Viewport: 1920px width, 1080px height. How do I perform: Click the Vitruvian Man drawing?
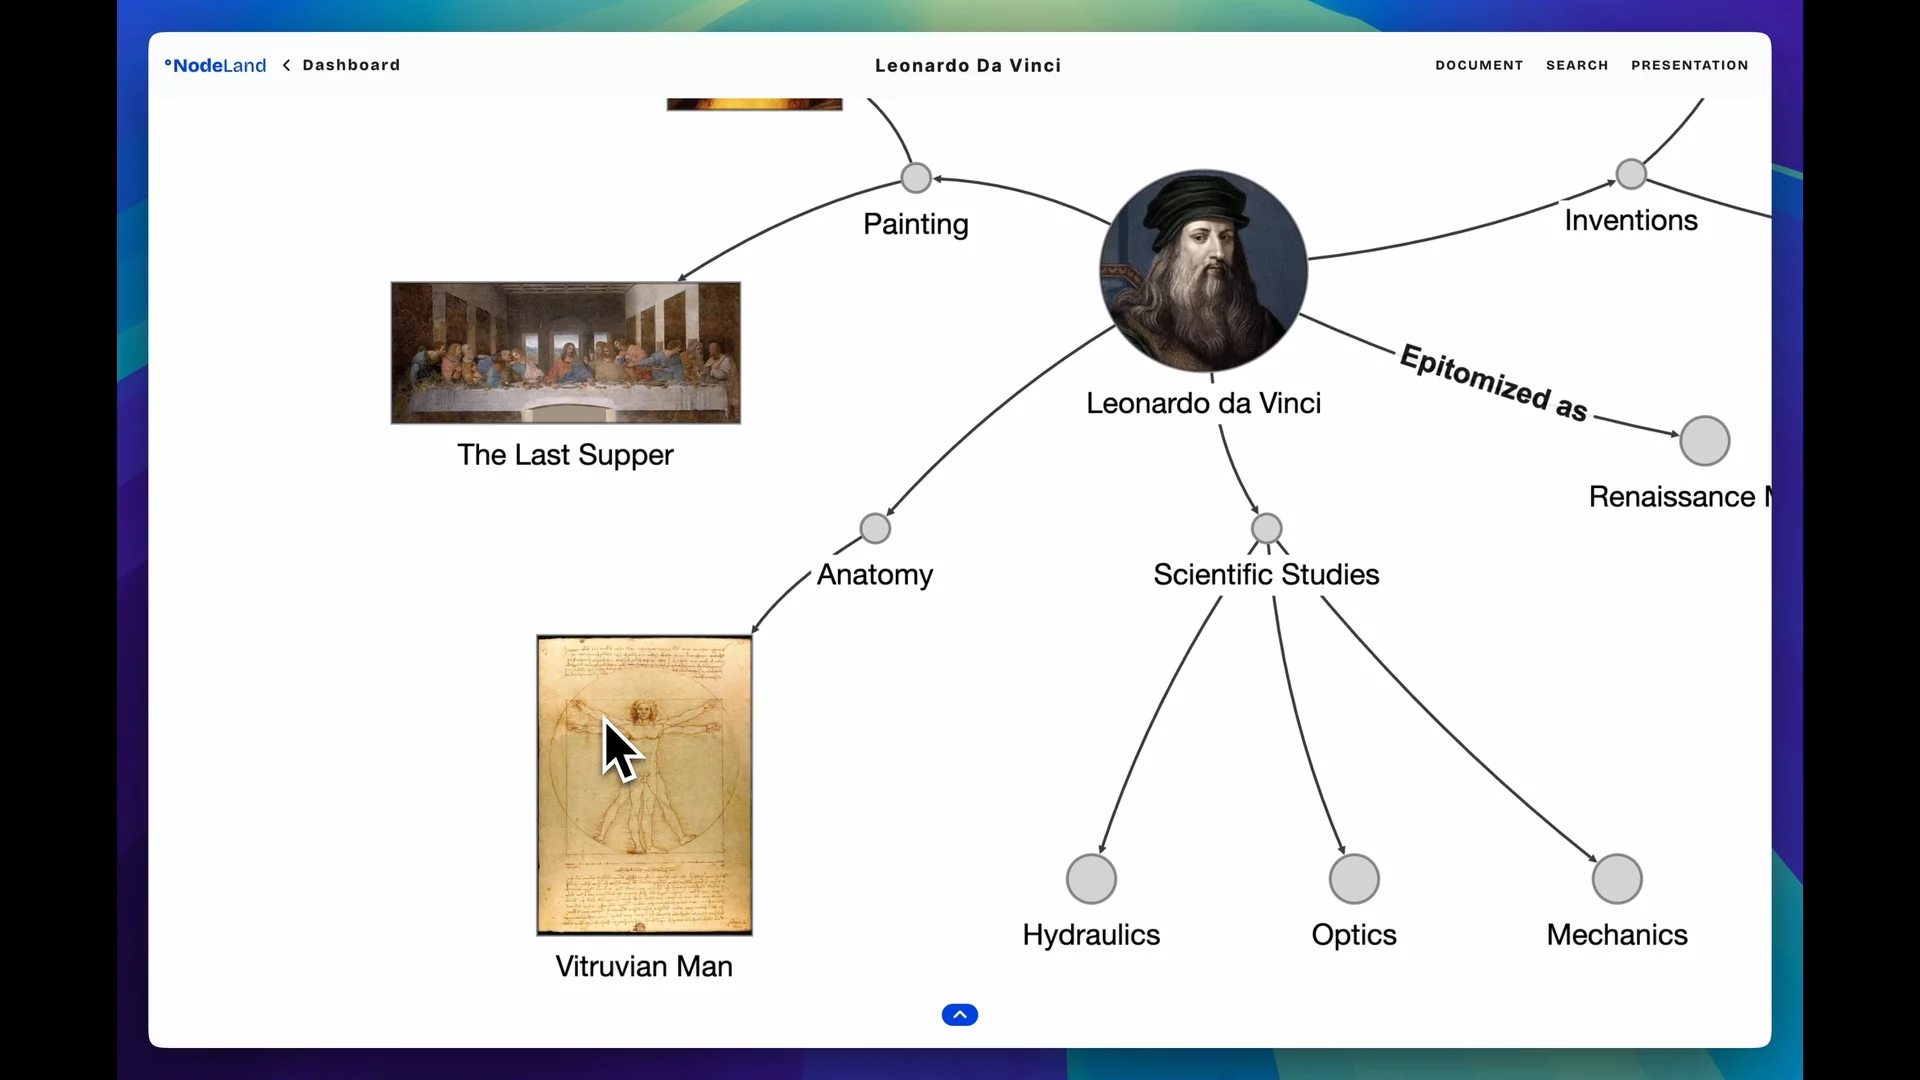645,785
